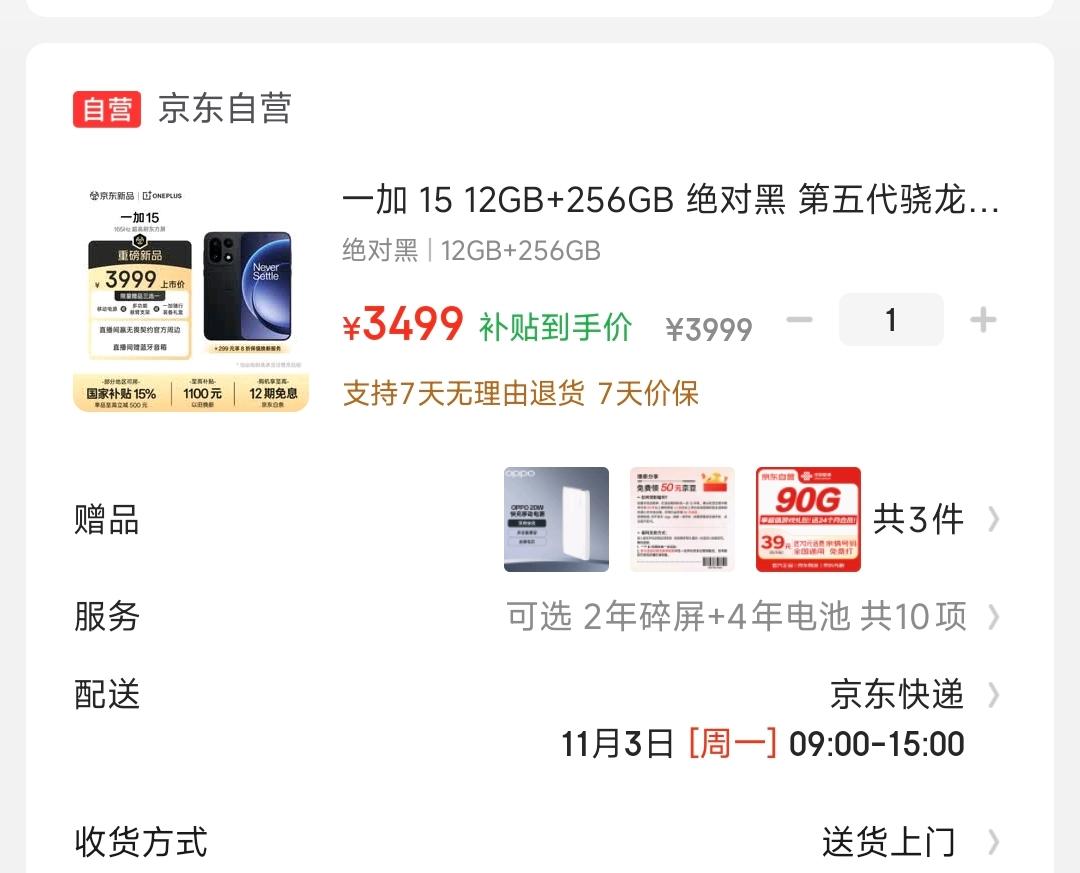Expand the 送货上门 receiving method chevron
1080x873 pixels.
pyautogui.click(x=993, y=842)
